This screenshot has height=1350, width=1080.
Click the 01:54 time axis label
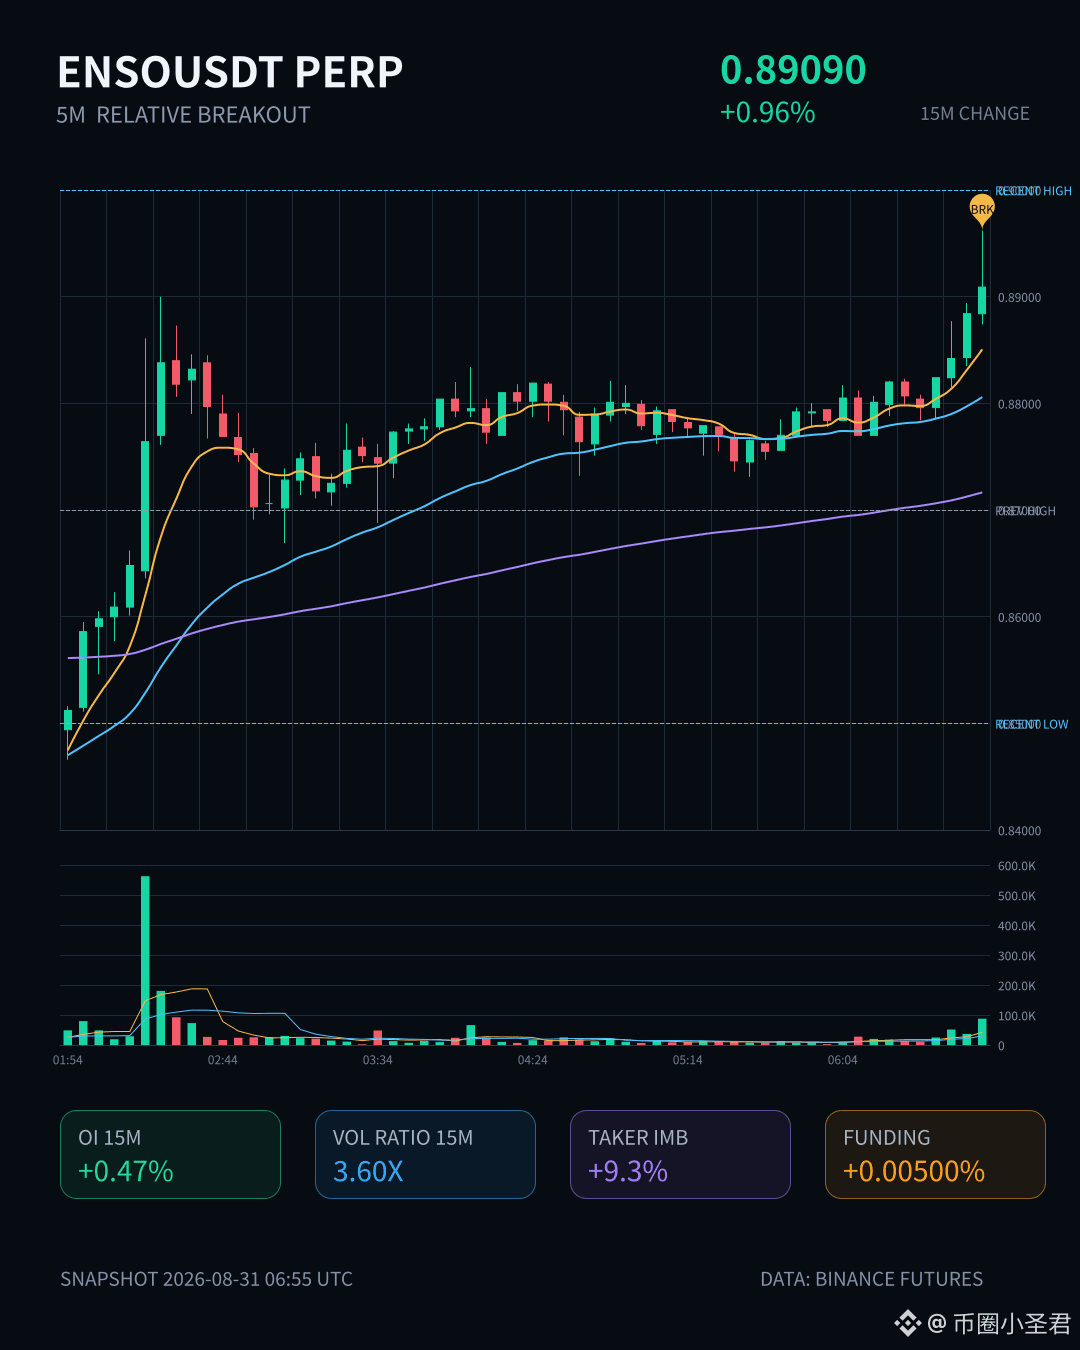tap(68, 1060)
